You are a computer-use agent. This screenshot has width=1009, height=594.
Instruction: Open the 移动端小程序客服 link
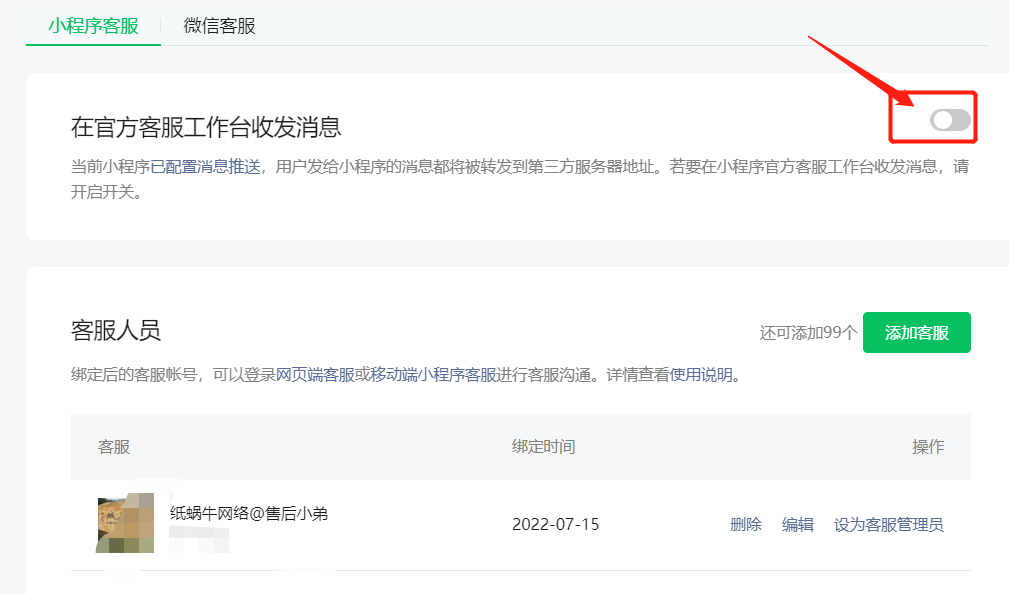point(433,375)
